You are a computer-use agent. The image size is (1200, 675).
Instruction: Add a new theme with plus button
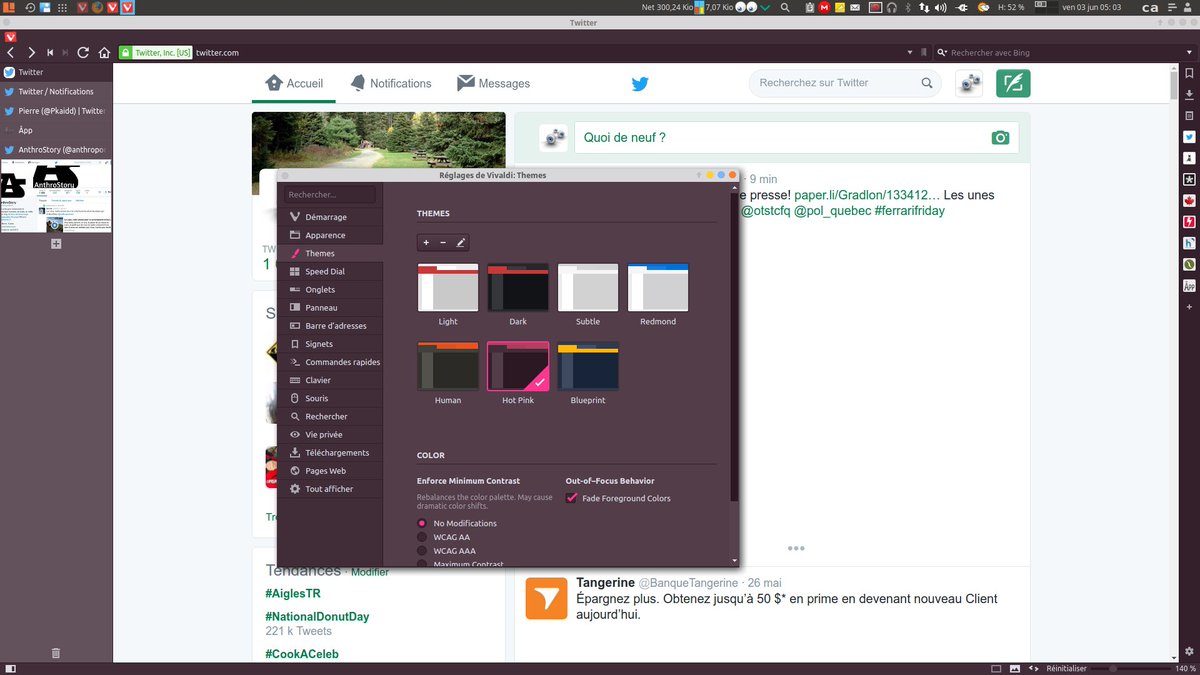click(x=426, y=242)
